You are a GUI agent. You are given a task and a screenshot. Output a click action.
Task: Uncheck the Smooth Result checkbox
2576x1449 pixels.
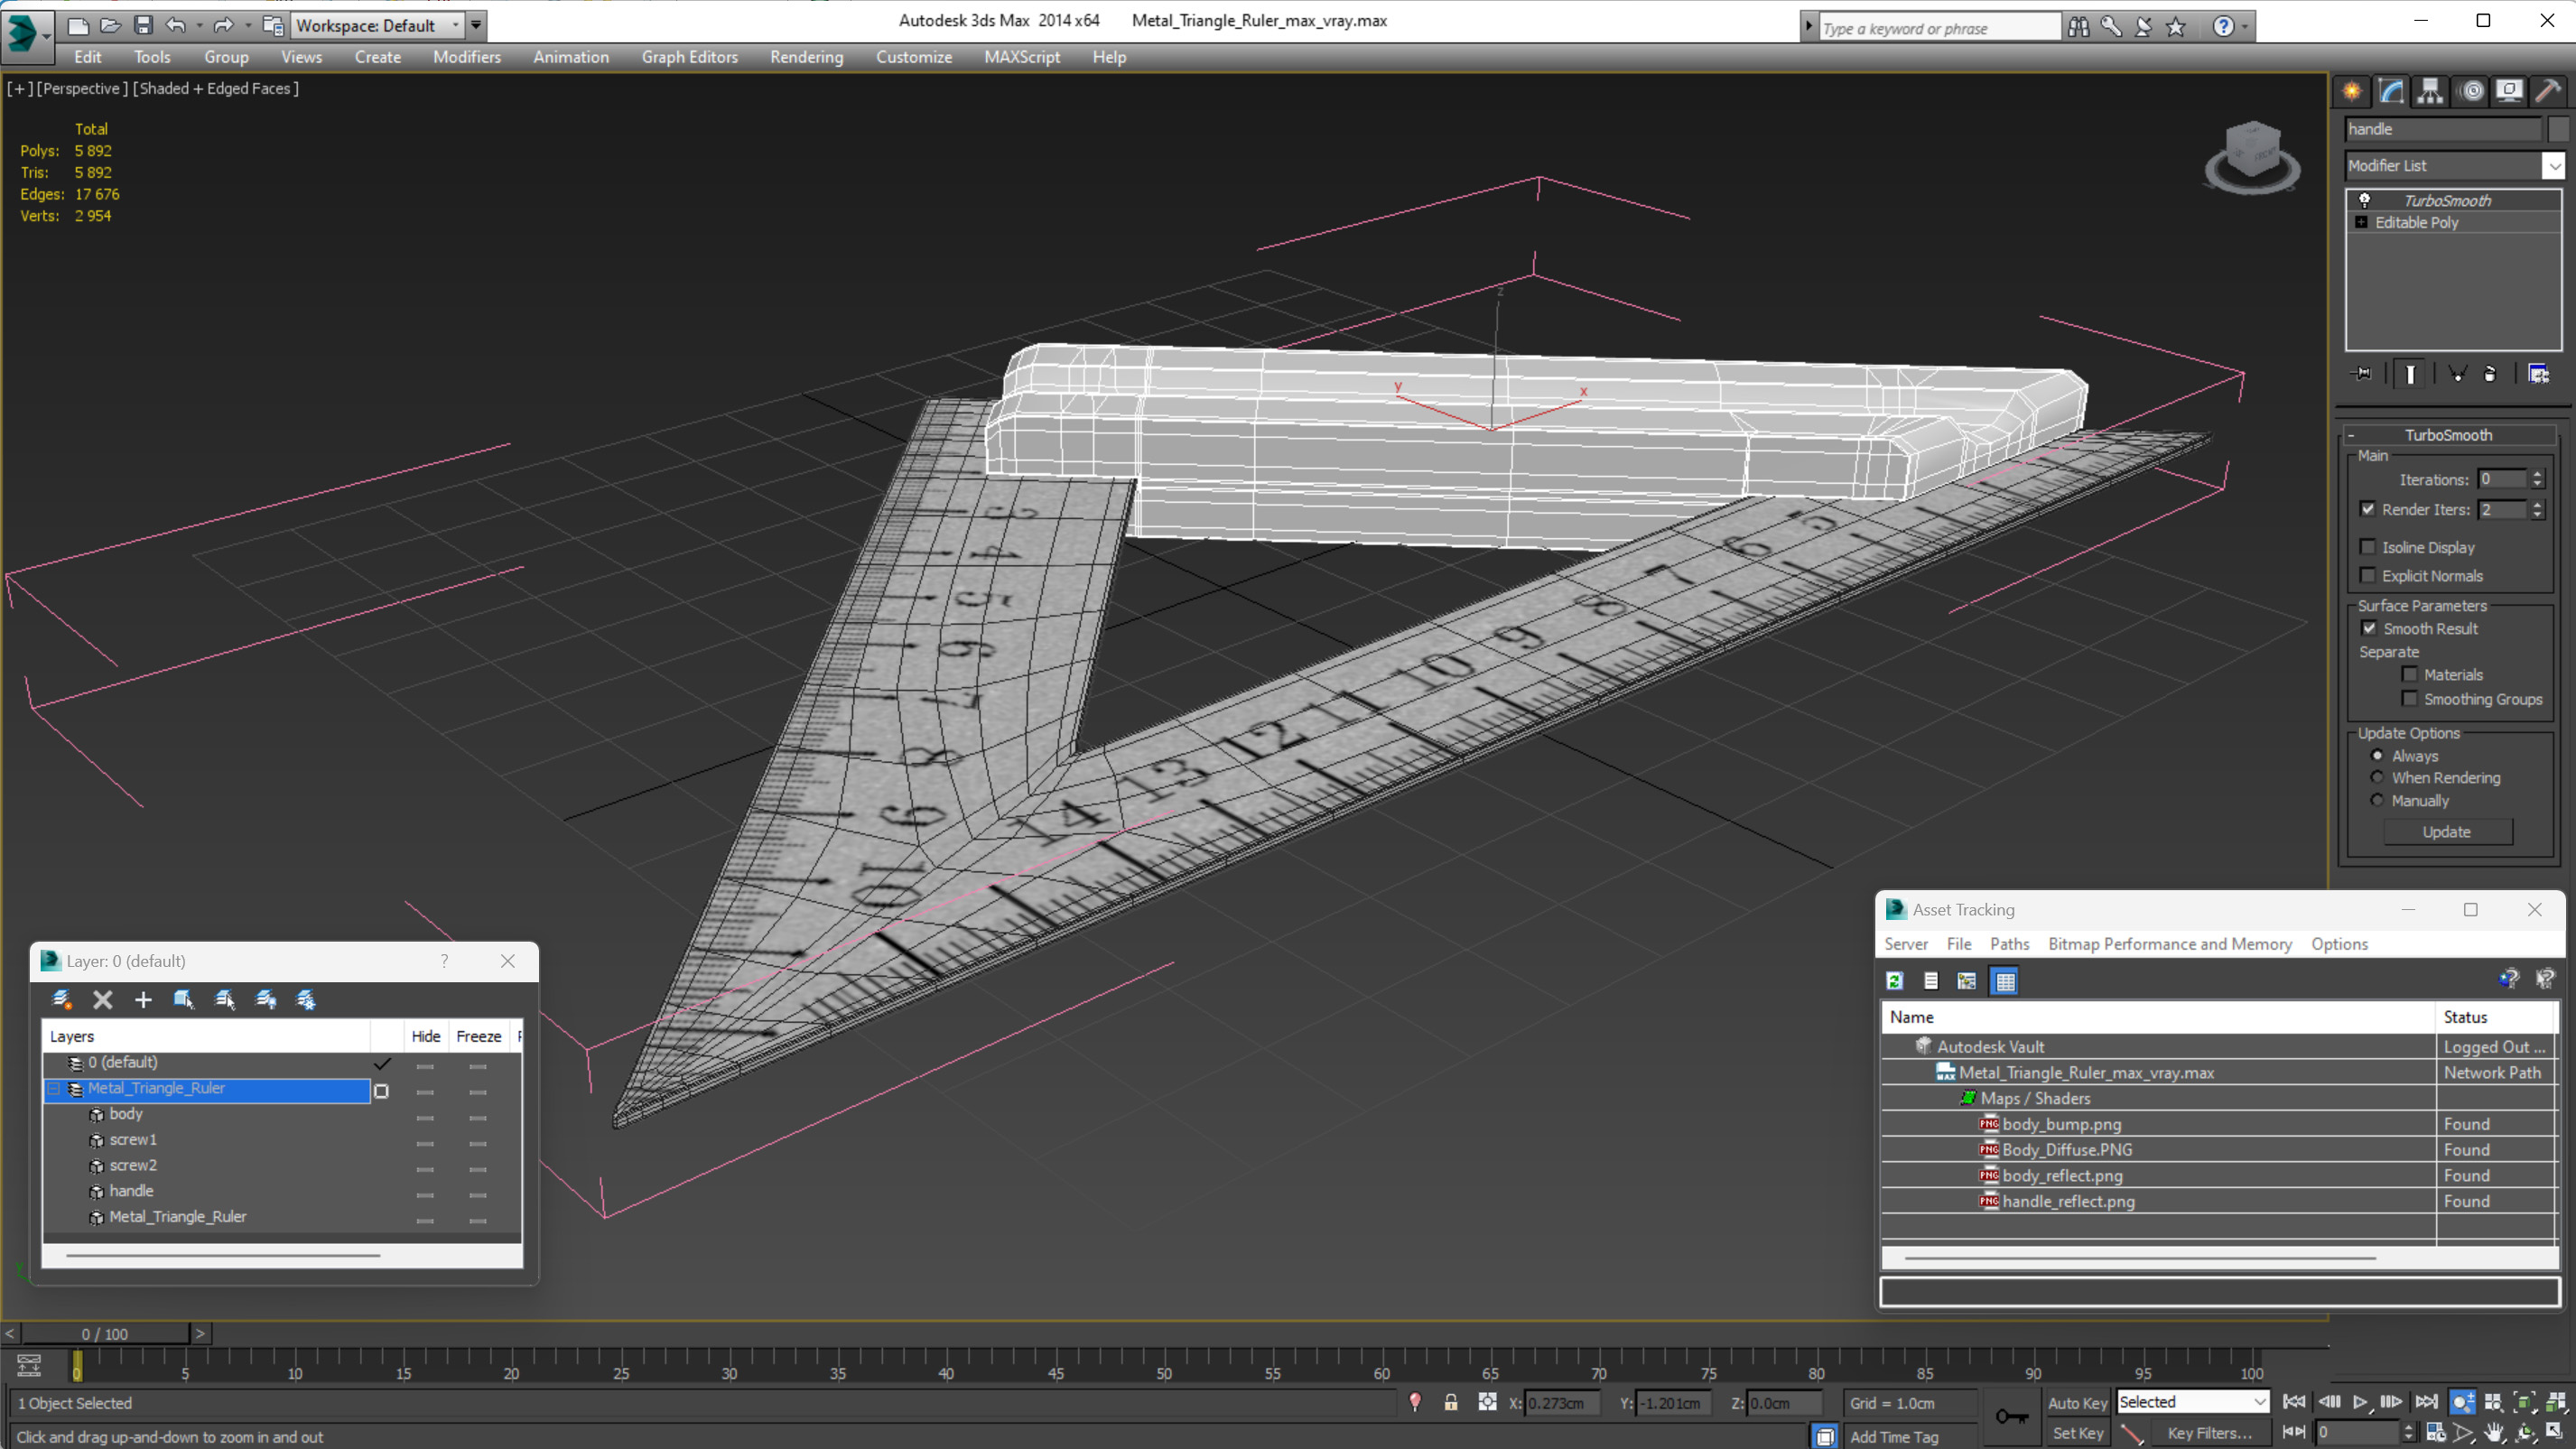pos(2369,628)
